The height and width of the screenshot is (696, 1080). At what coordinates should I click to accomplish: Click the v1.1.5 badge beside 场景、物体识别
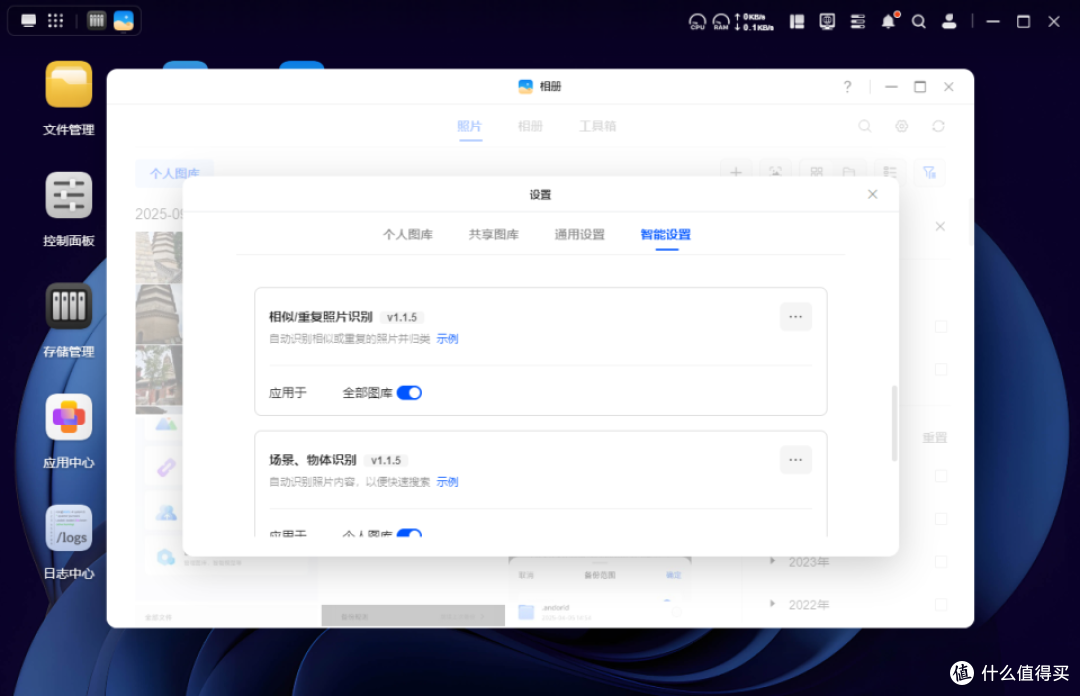coord(386,460)
